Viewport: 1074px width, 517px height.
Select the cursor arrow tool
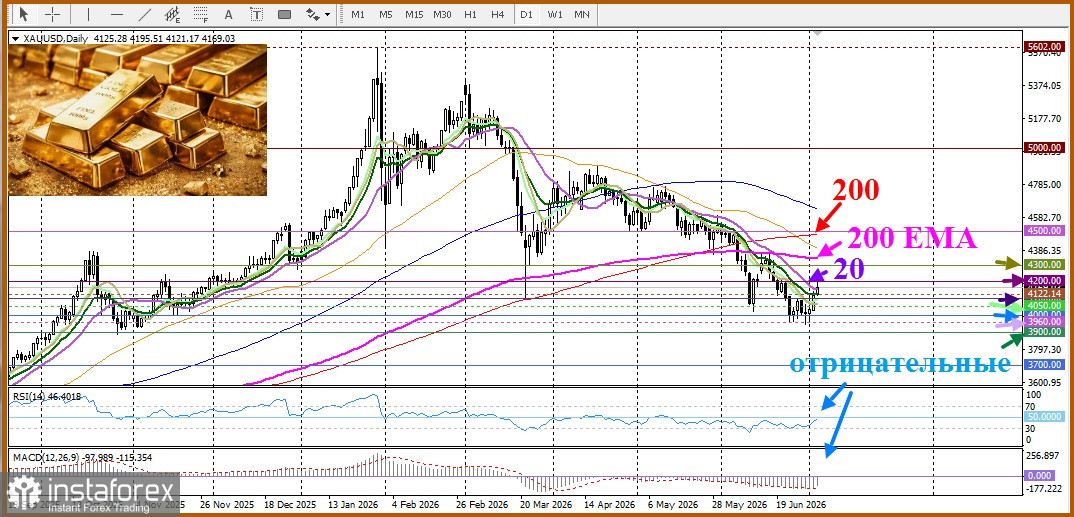click(x=24, y=14)
